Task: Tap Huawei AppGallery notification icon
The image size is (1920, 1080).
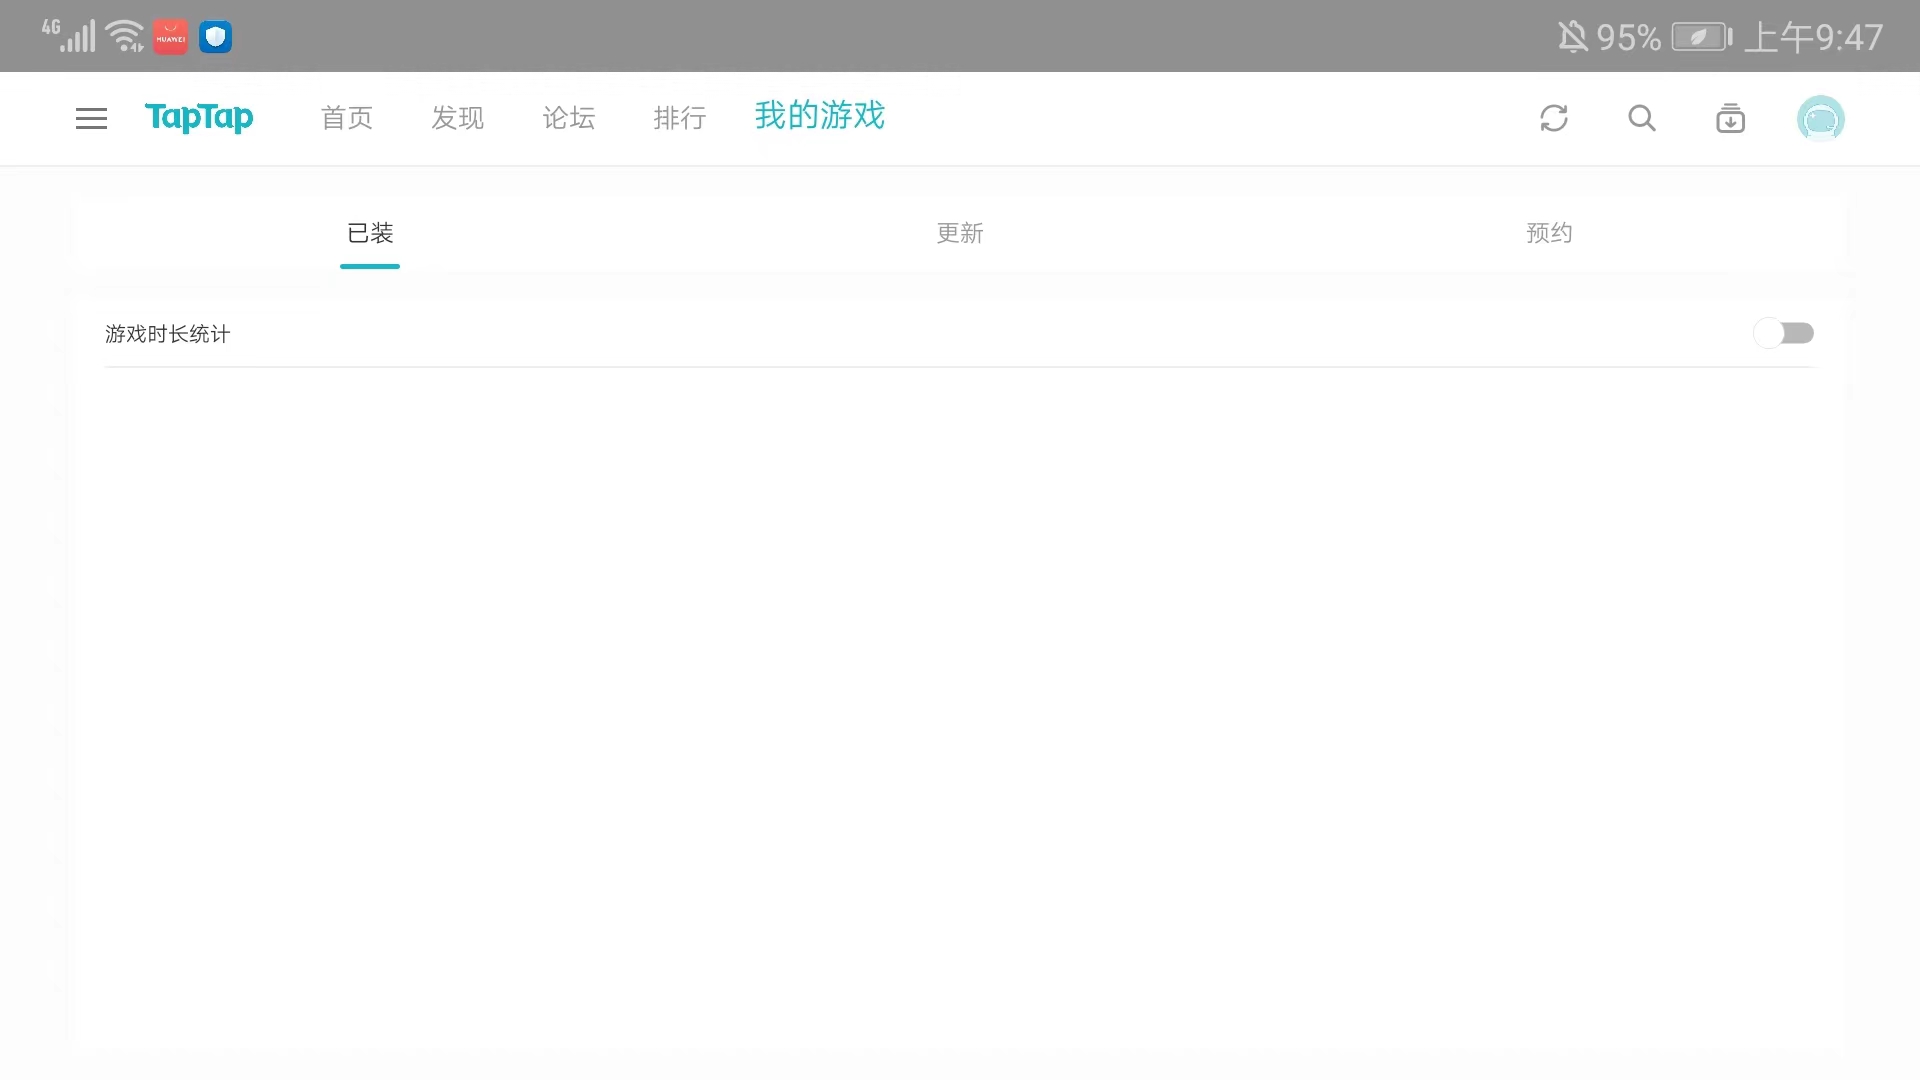Action: (170, 37)
